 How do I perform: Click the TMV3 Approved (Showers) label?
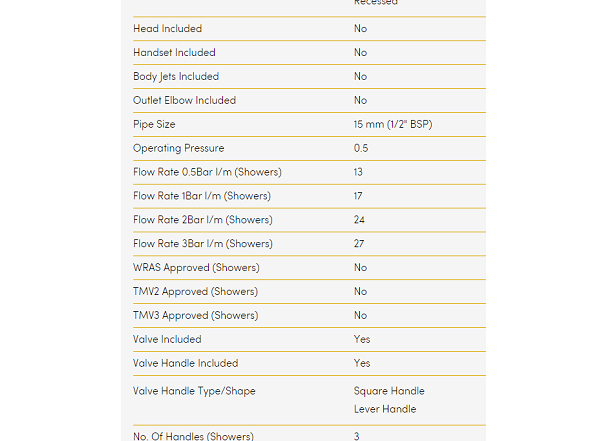coord(195,316)
